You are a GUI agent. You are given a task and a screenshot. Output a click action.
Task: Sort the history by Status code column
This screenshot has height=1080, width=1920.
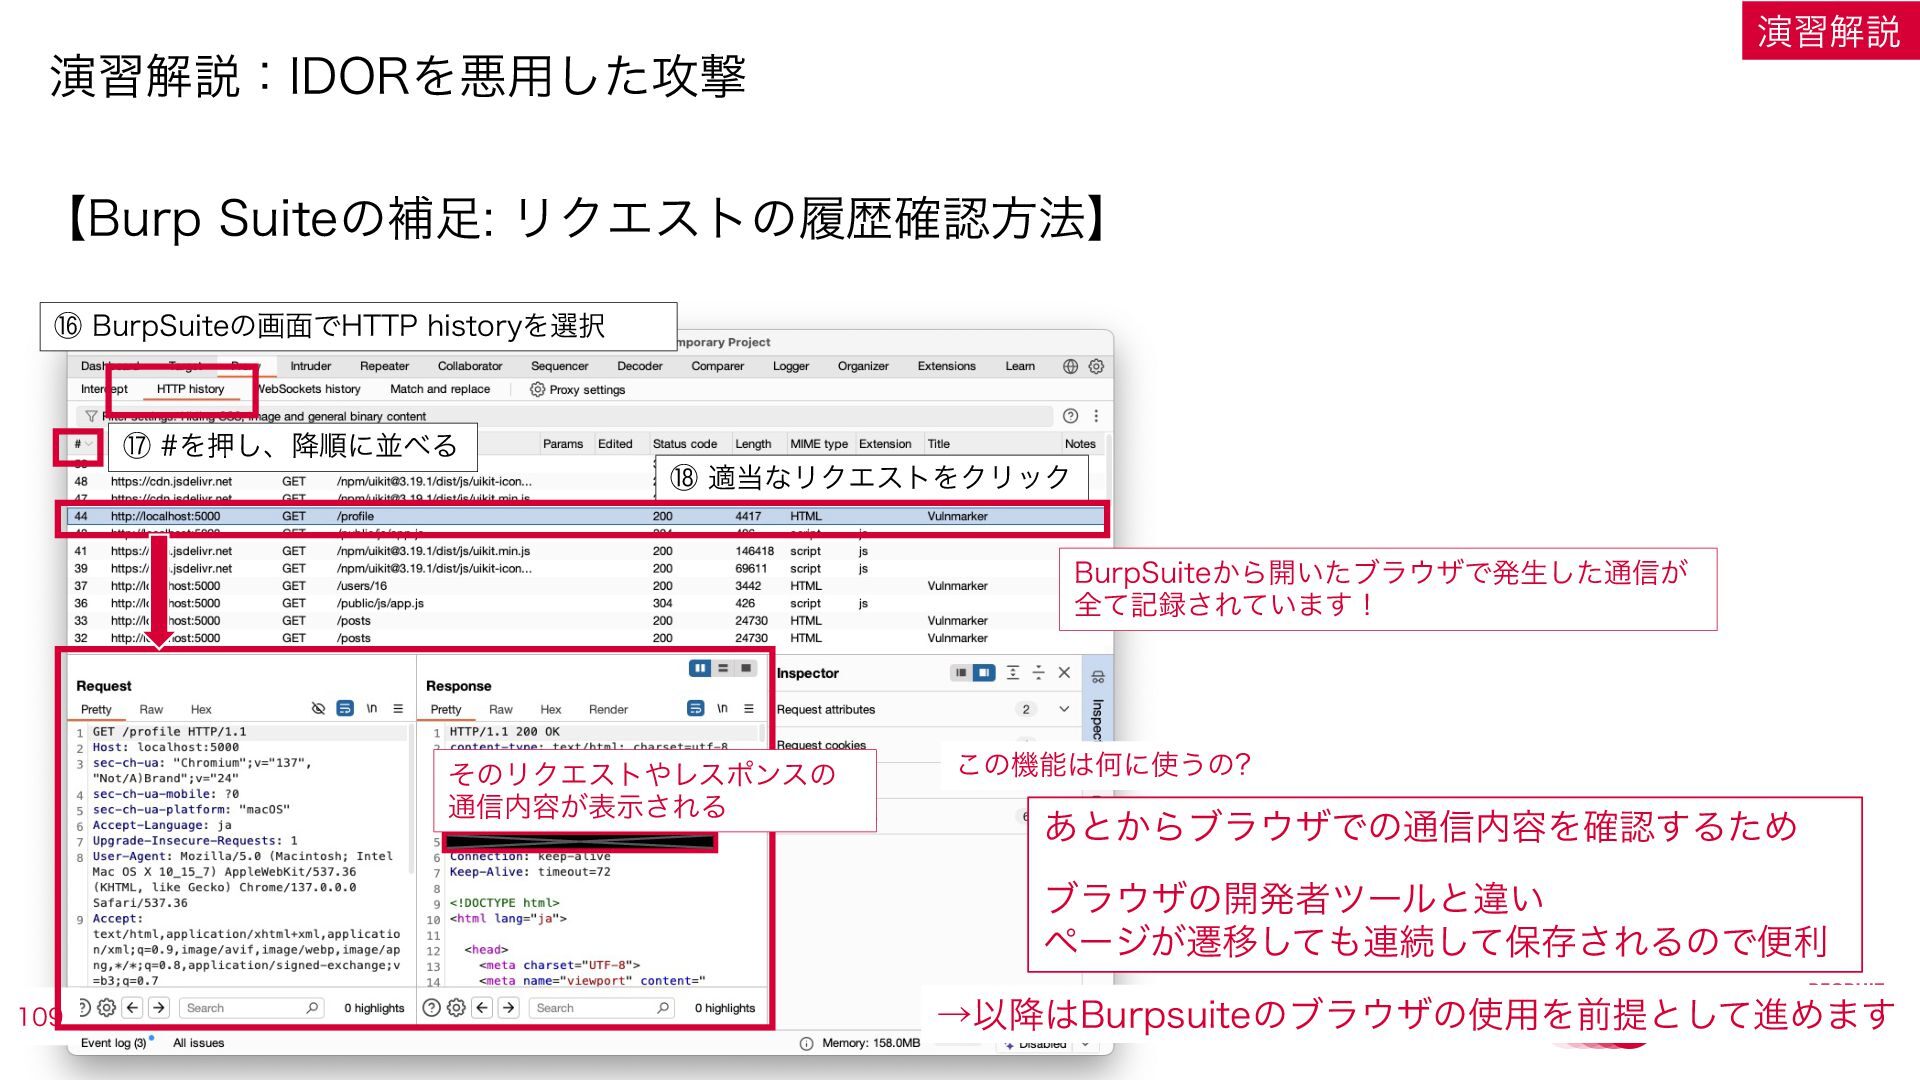(x=685, y=444)
